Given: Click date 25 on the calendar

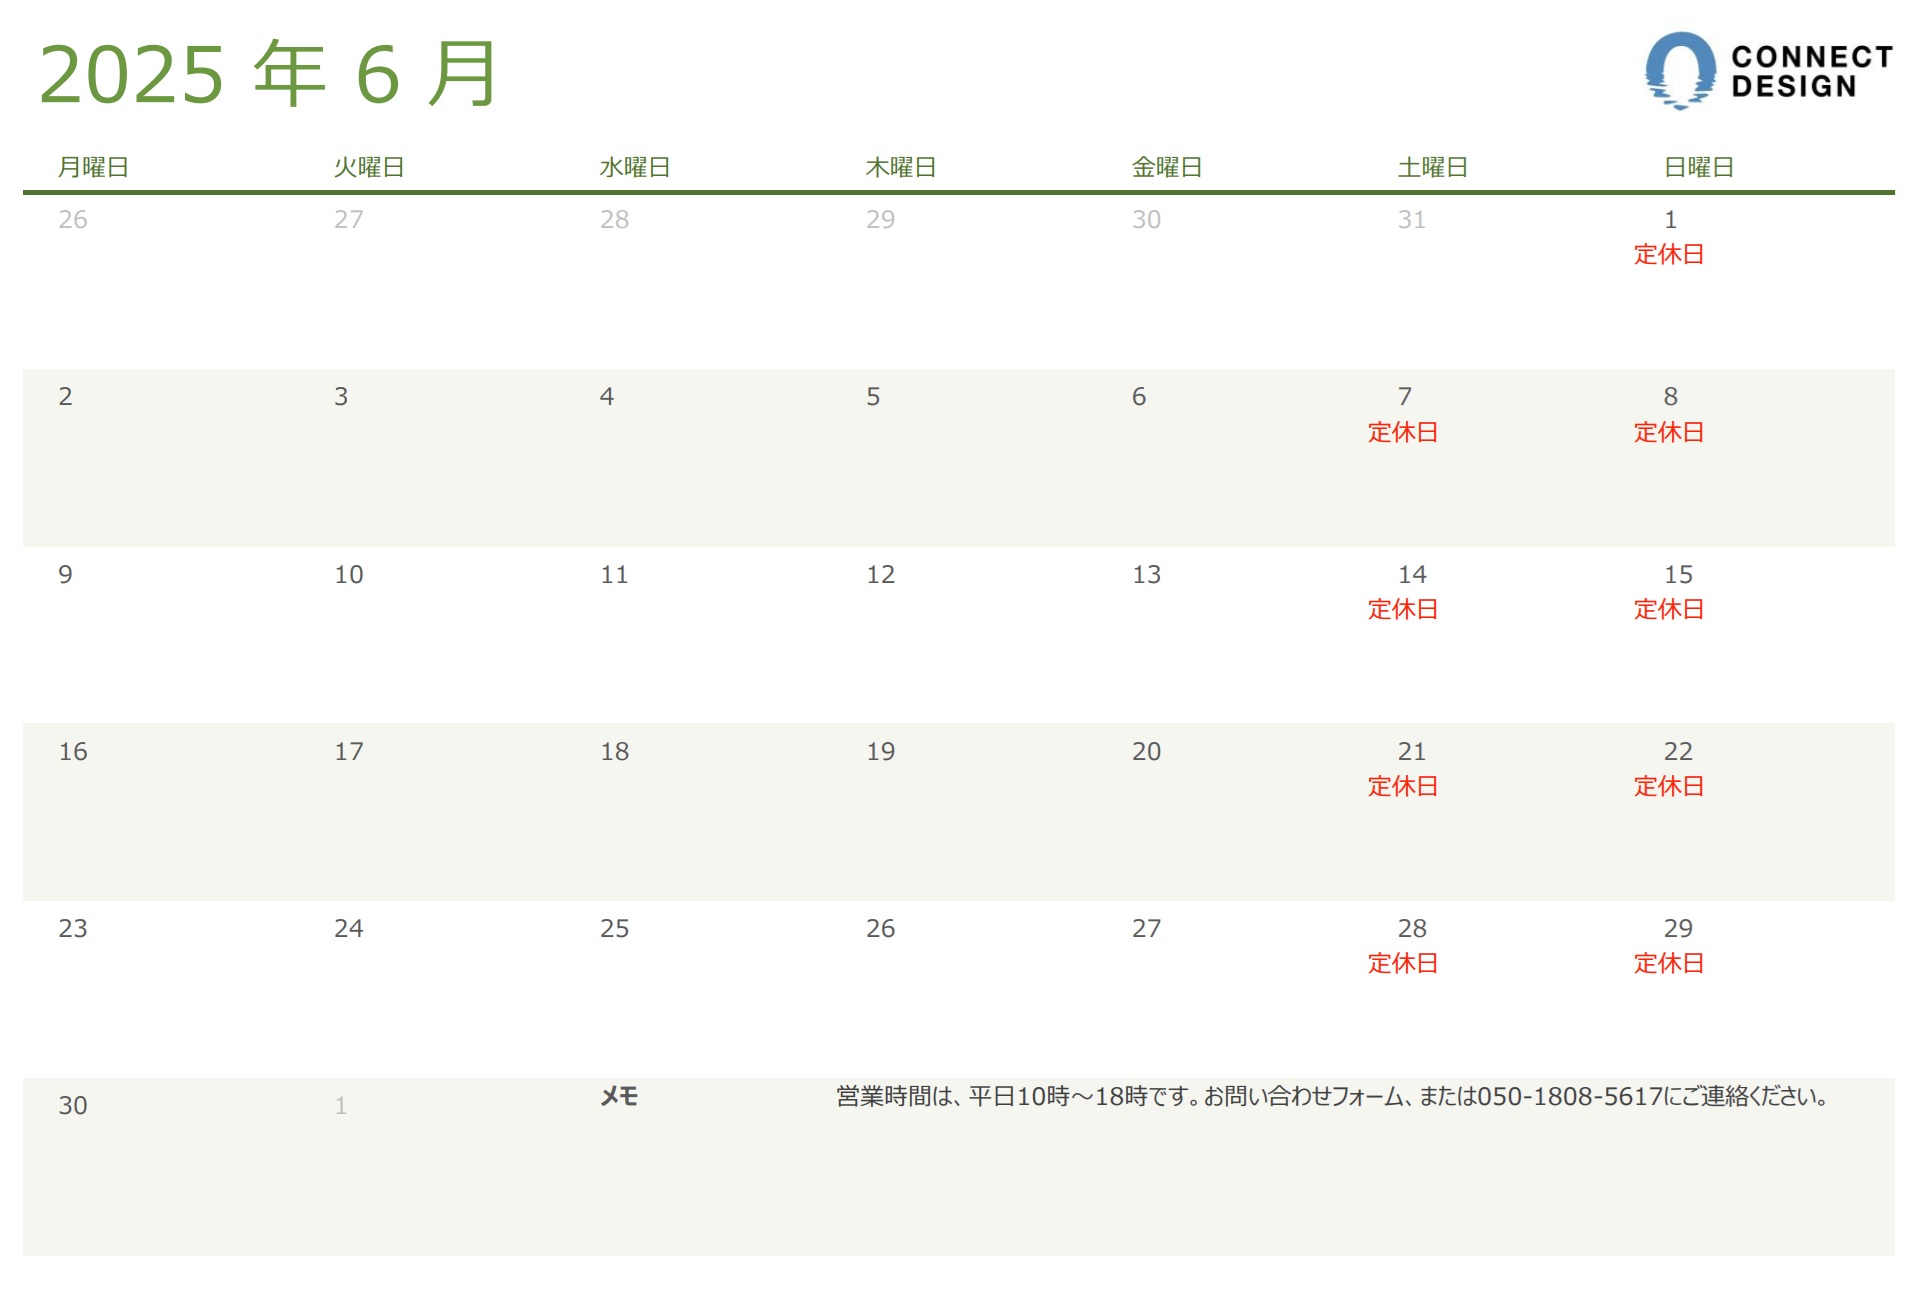Looking at the screenshot, I should [614, 928].
